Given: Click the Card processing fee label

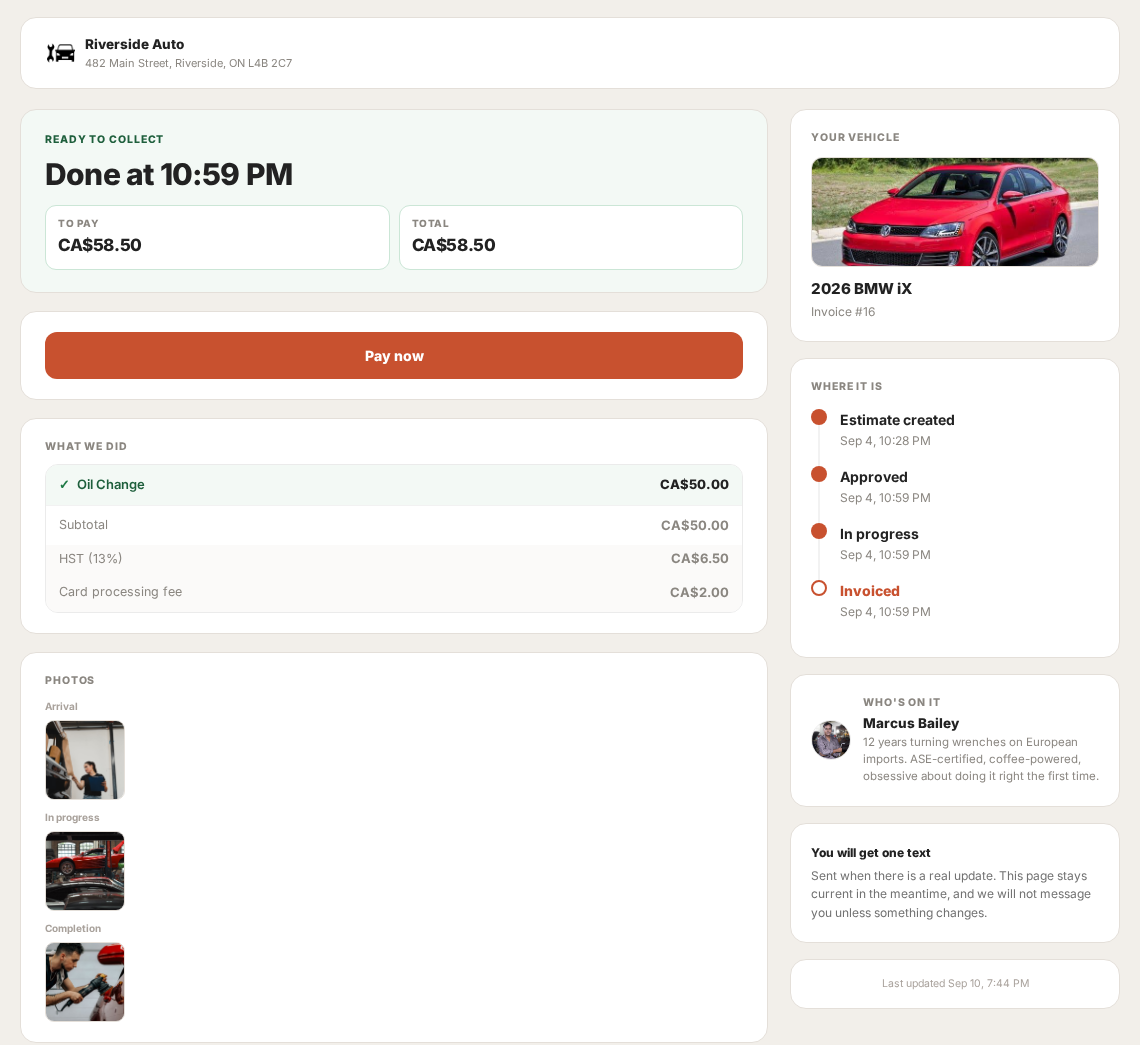Looking at the screenshot, I should [x=121, y=592].
